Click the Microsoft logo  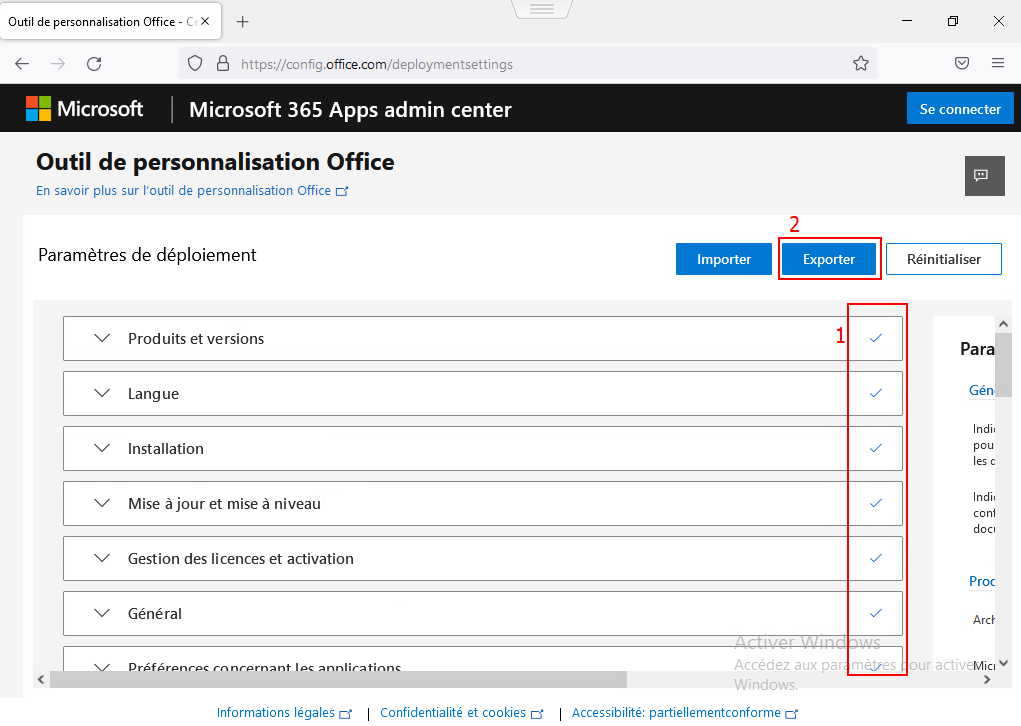tap(85, 109)
